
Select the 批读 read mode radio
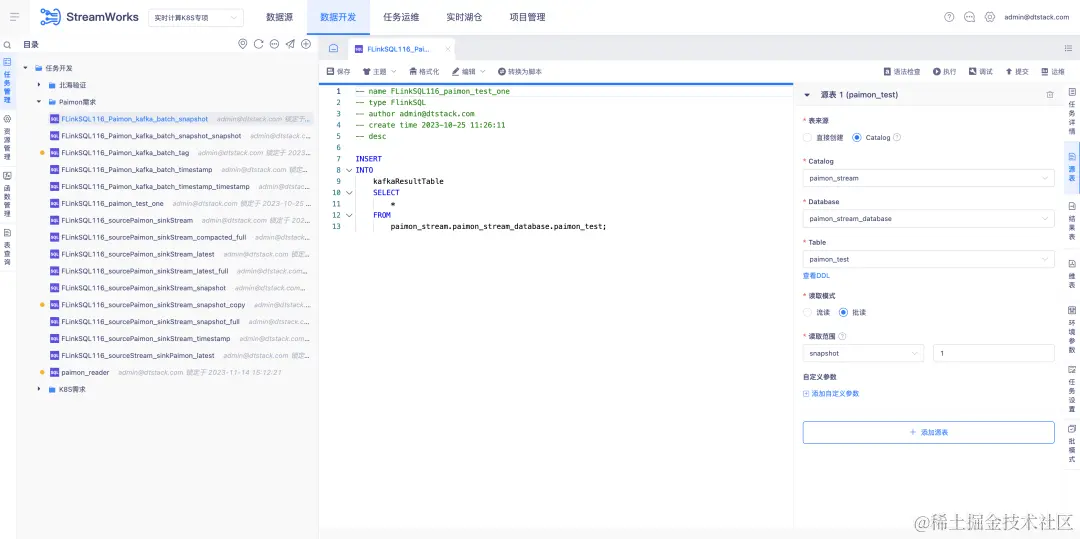(x=843, y=312)
